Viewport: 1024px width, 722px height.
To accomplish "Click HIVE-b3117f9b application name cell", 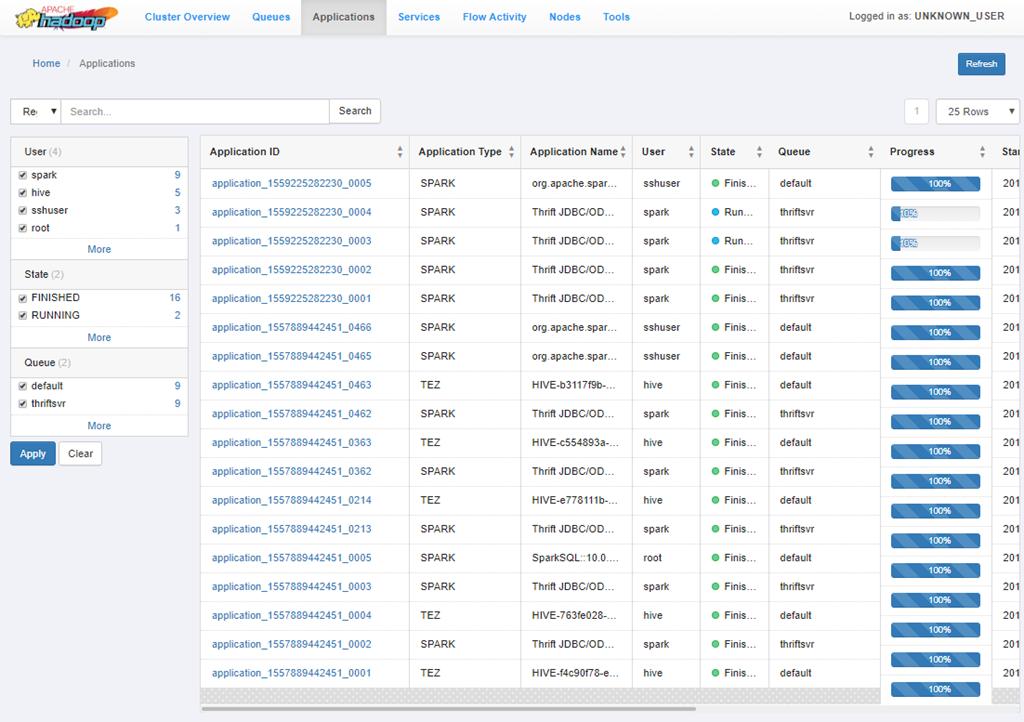I will 574,385.
